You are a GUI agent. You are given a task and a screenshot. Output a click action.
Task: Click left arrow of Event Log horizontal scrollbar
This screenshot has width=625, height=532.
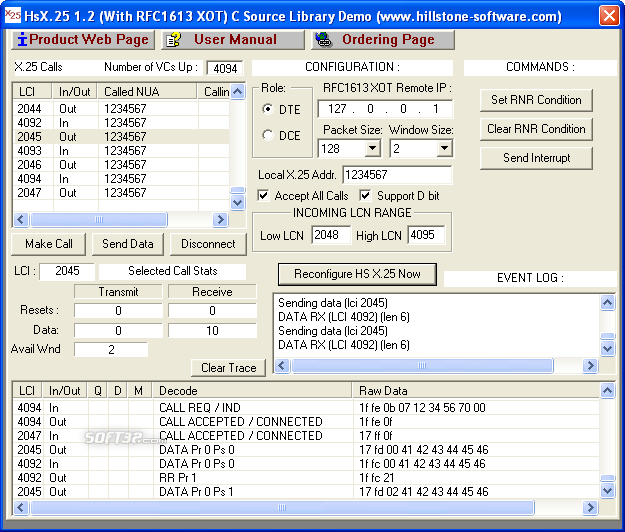point(282,365)
